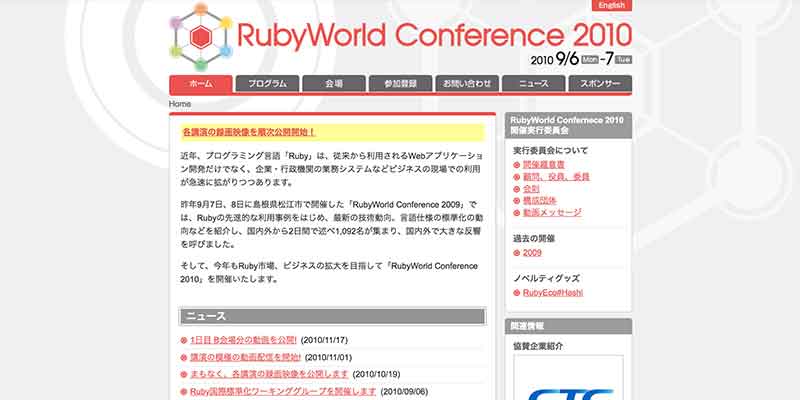Open the 会則 sidebar link

pyautogui.click(x=531, y=189)
